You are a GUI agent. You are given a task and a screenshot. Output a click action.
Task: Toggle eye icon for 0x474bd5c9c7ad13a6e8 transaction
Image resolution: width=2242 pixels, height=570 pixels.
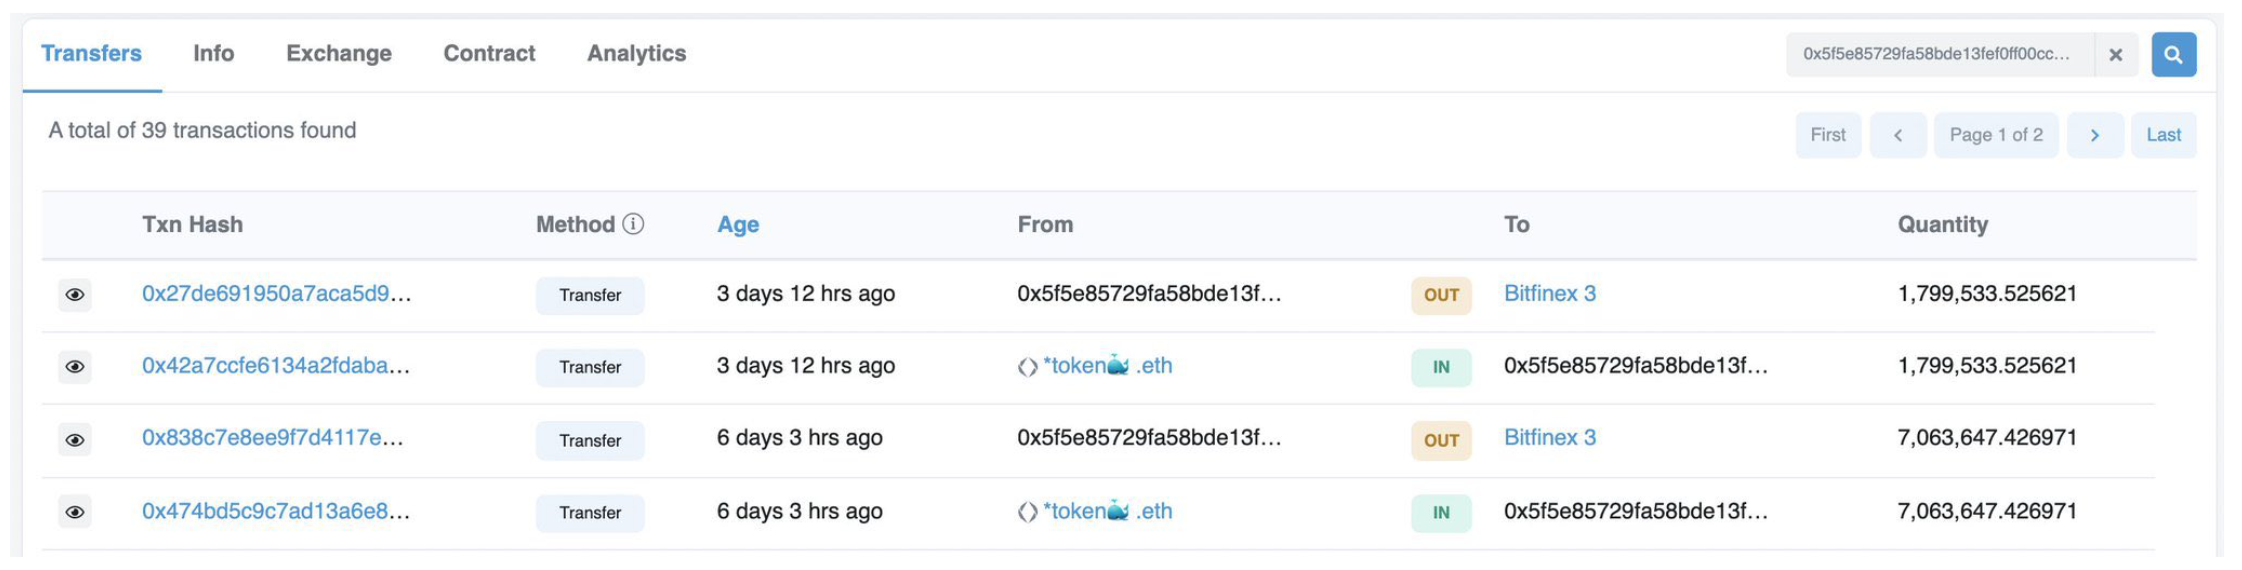pyautogui.click(x=75, y=512)
